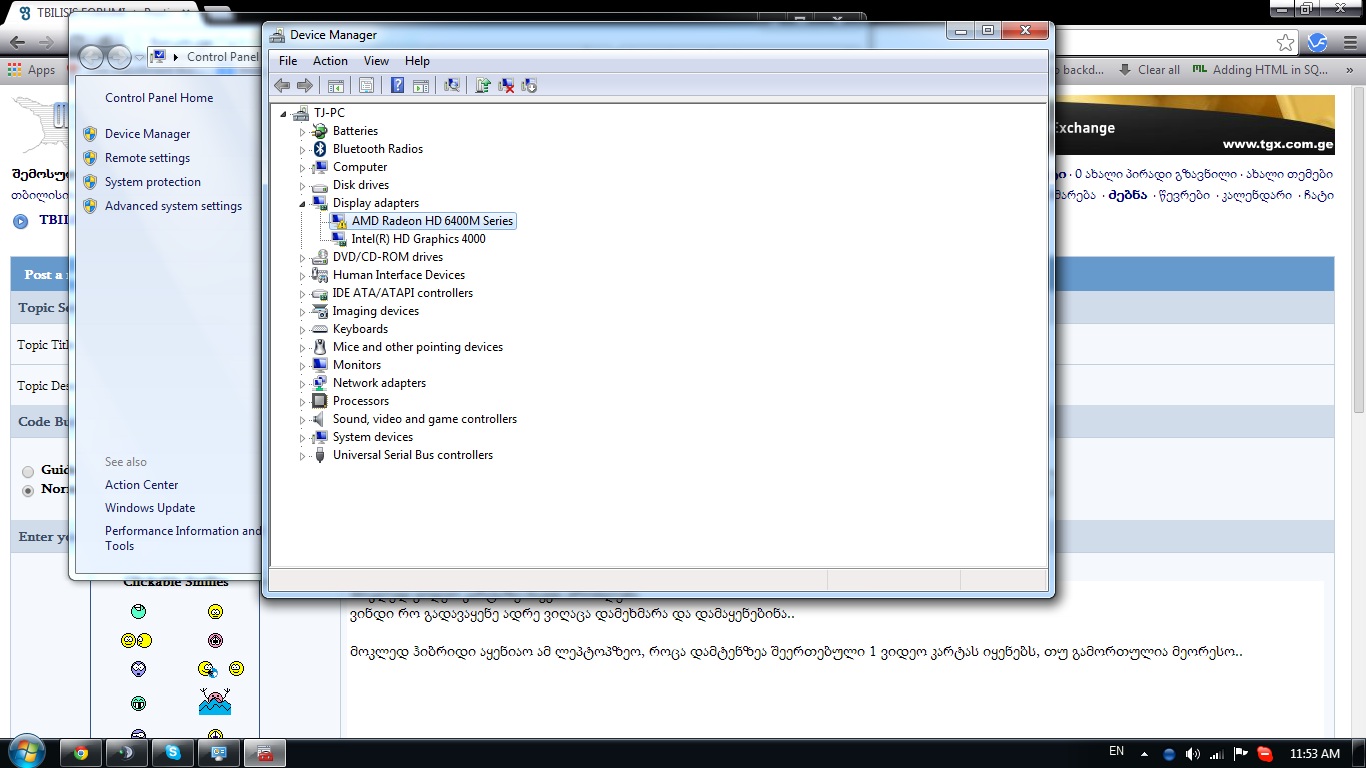Click Scan for hardware changes toolbar icon
The width and height of the screenshot is (1366, 768).
coord(452,86)
